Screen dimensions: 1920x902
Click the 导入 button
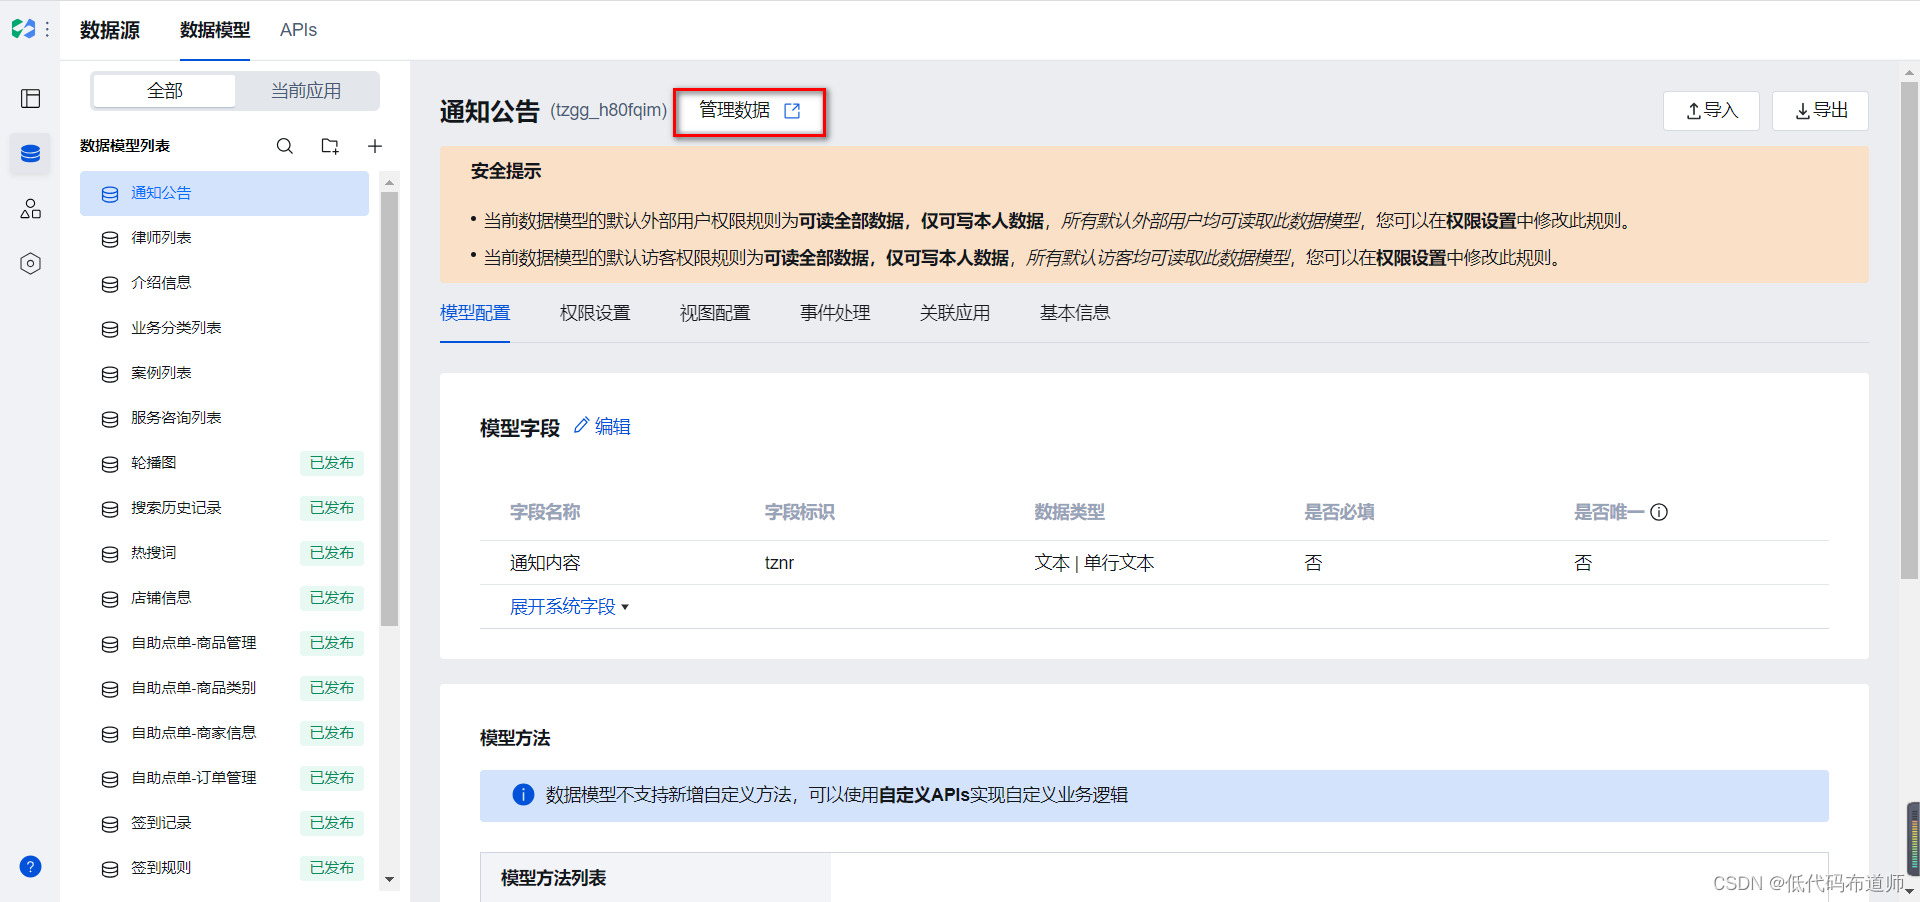coord(1711,111)
